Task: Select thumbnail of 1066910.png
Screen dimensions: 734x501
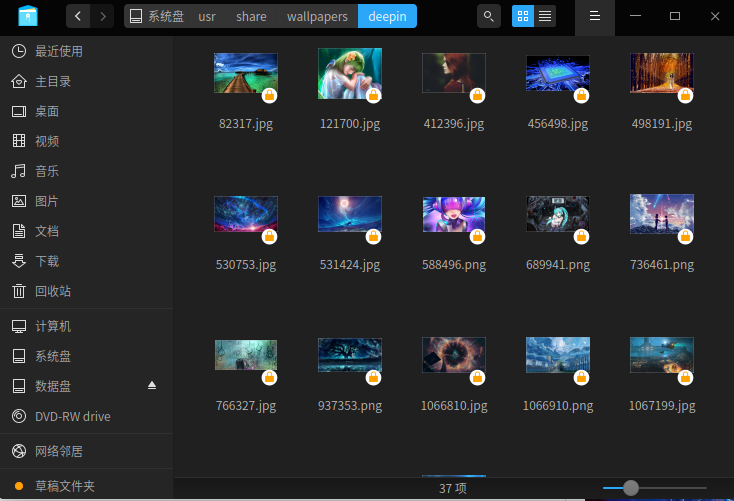Action: click(558, 355)
